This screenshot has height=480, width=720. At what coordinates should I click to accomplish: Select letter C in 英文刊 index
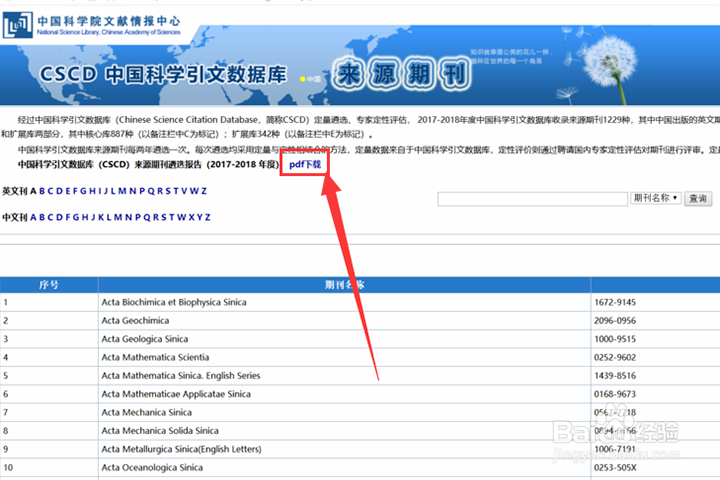(50, 191)
